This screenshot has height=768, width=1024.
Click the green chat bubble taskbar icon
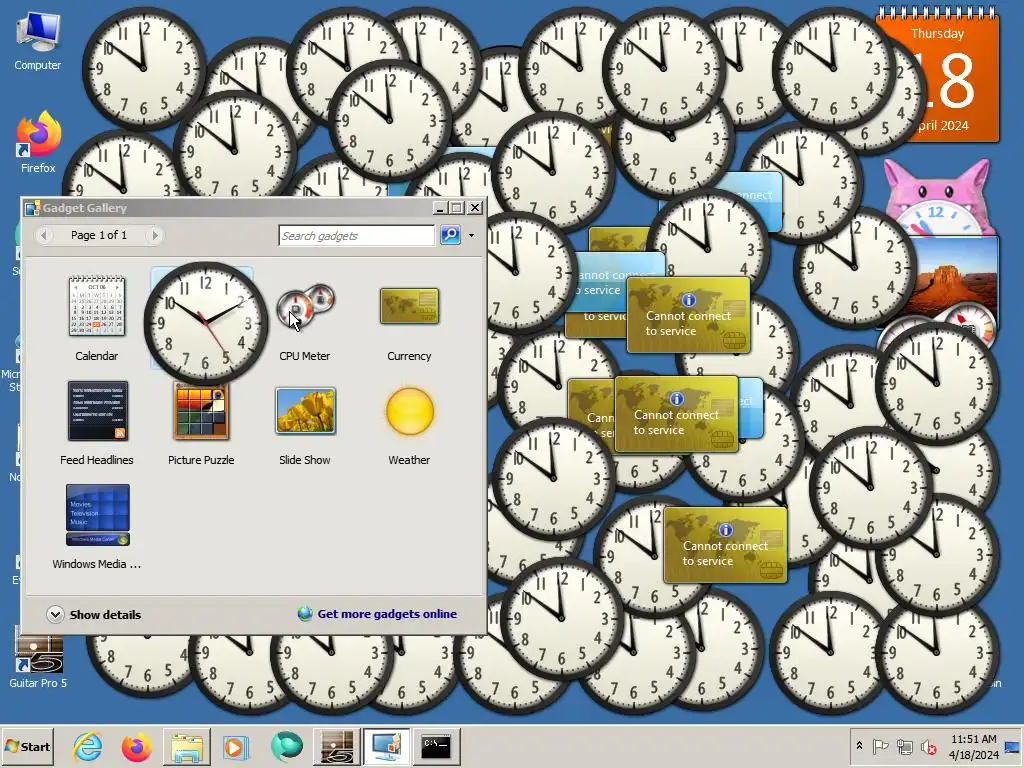point(287,746)
